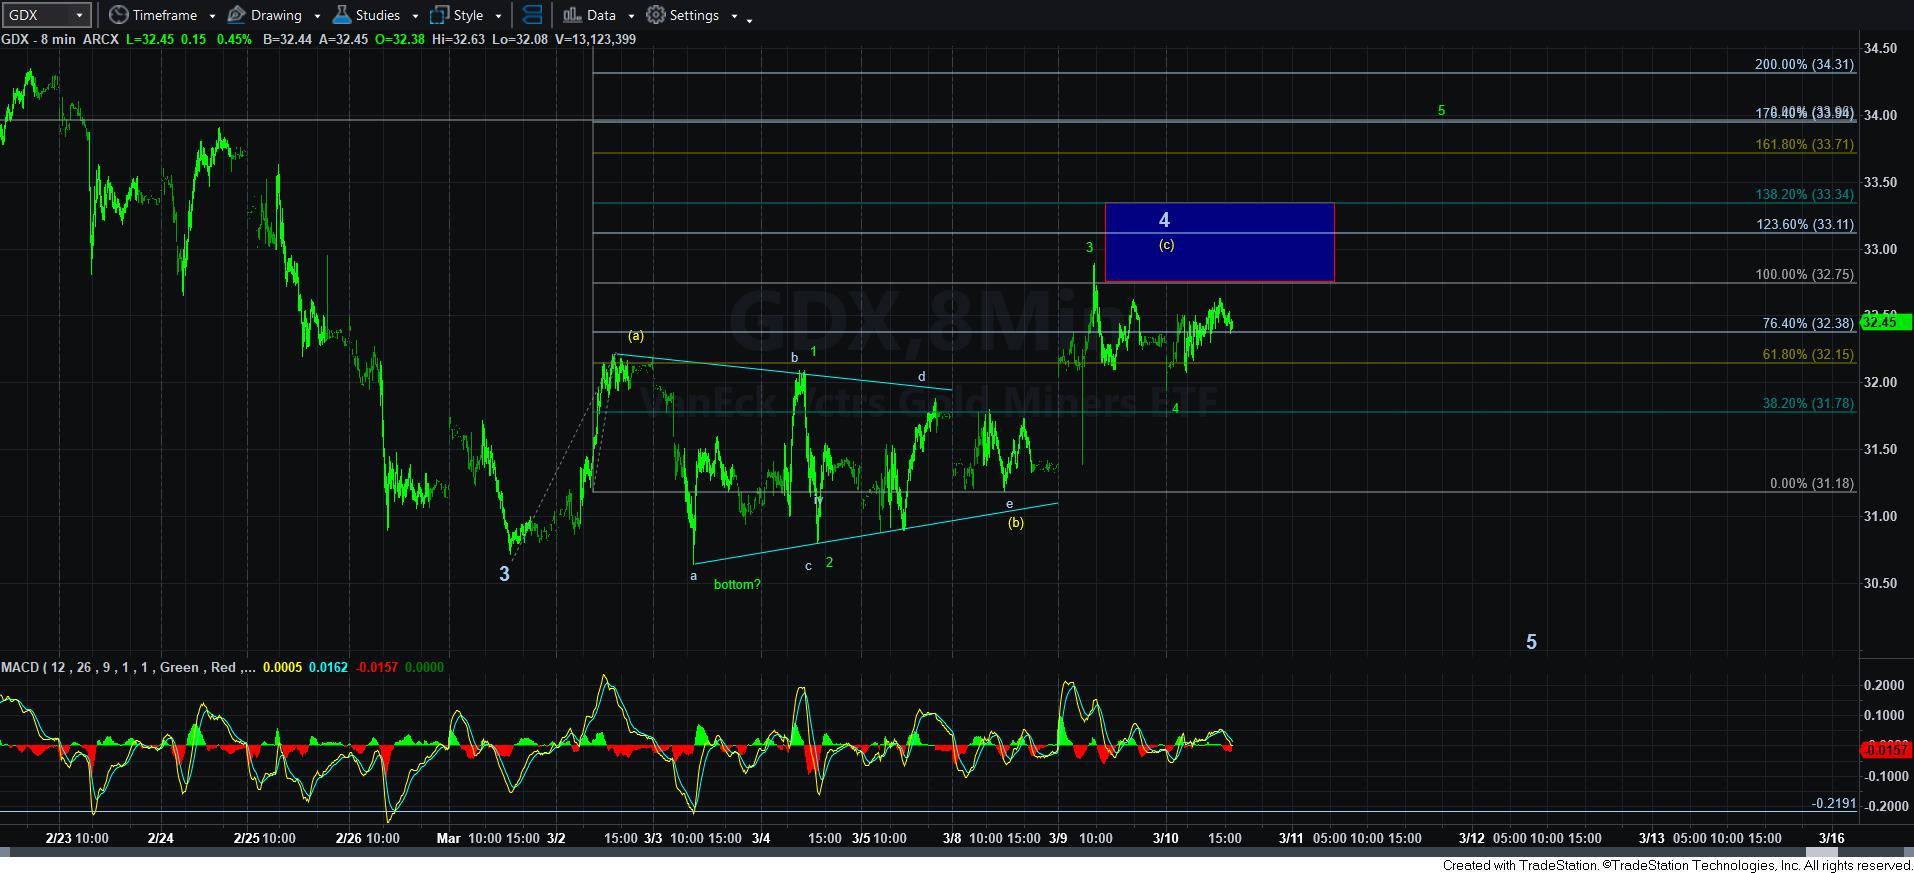Screen dimensions: 1914x873
Task: Click the Mar month label on time axis
Action: tap(448, 838)
